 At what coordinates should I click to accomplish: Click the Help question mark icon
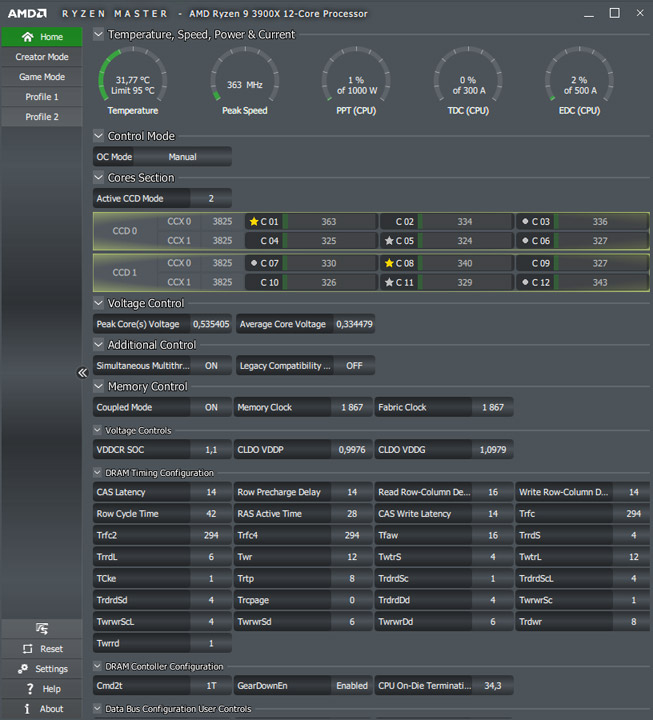(30, 689)
